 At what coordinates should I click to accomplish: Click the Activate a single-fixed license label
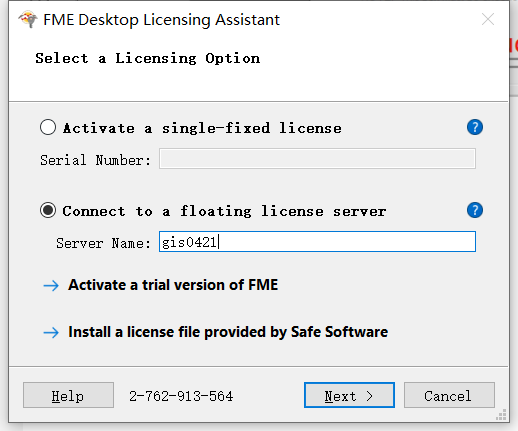(202, 128)
